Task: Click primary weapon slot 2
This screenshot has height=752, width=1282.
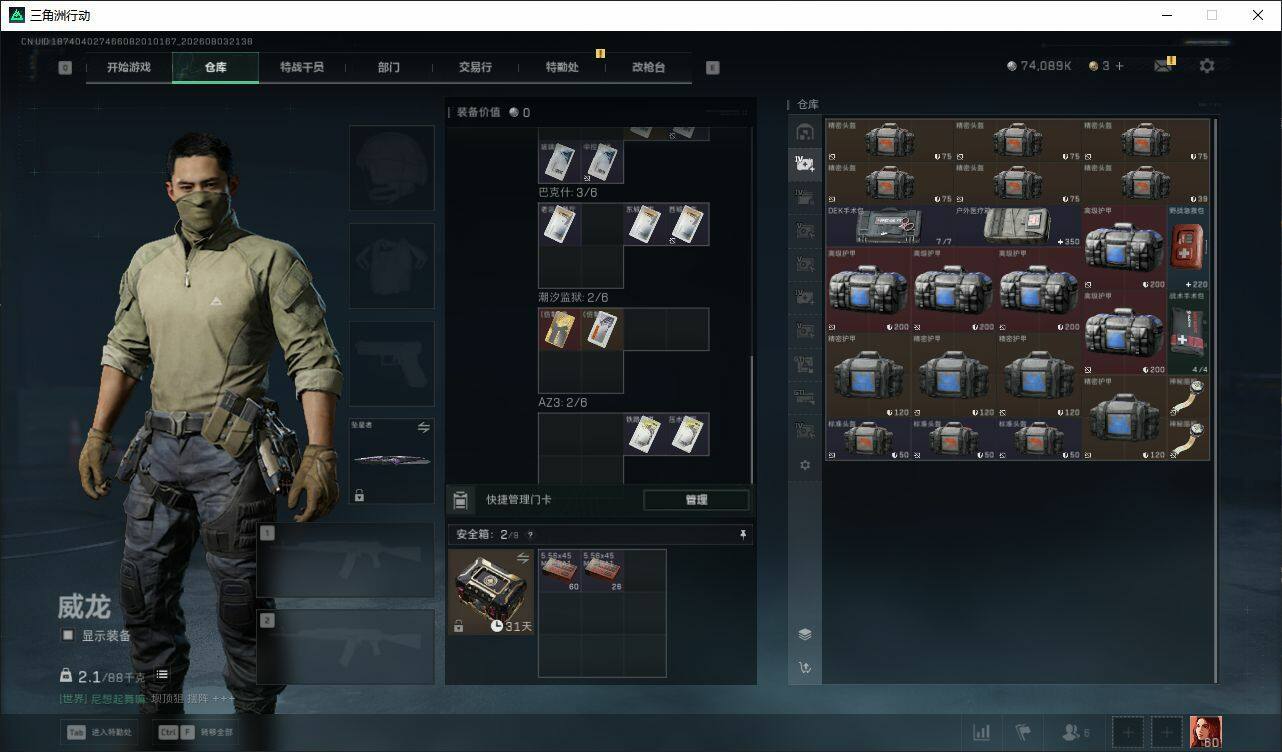Action: point(346,647)
